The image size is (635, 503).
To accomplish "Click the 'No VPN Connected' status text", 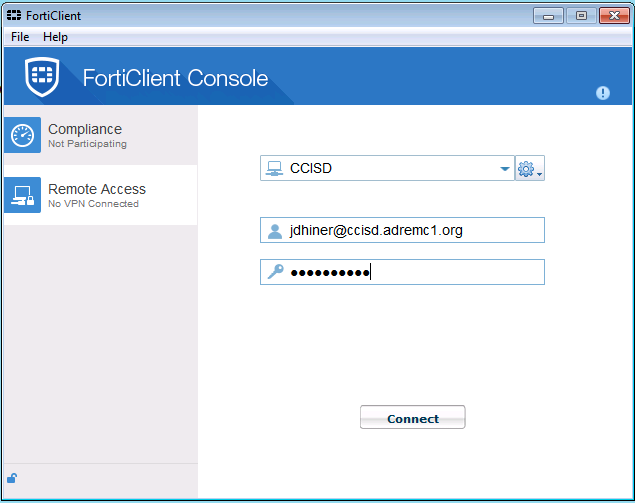I will [x=94, y=204].
